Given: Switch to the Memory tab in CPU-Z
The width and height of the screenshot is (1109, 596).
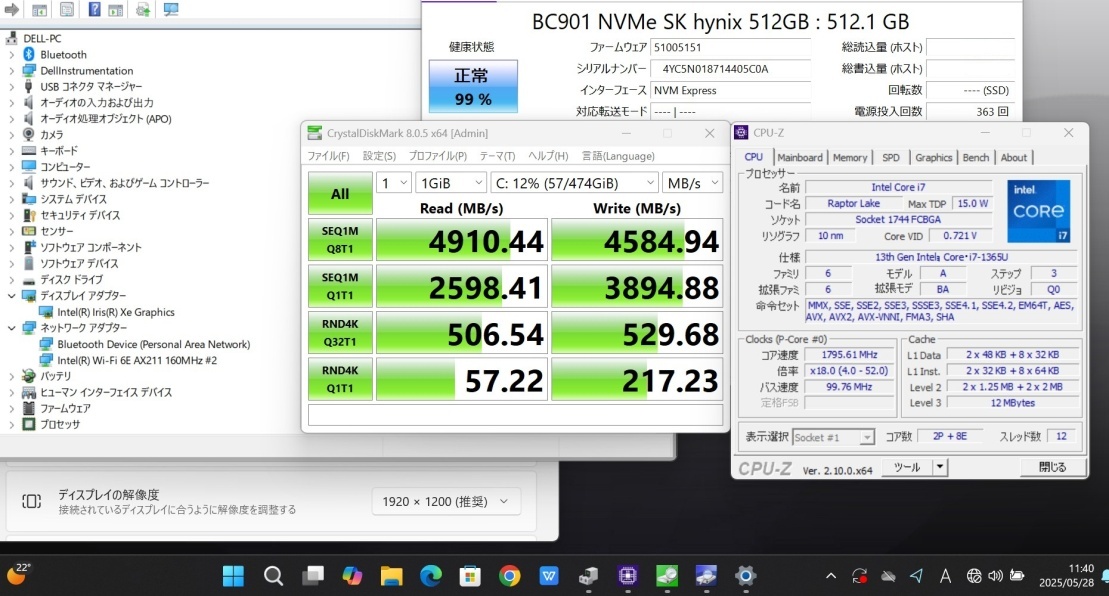Looking at the screenshot, I should [x=849, y=158].
